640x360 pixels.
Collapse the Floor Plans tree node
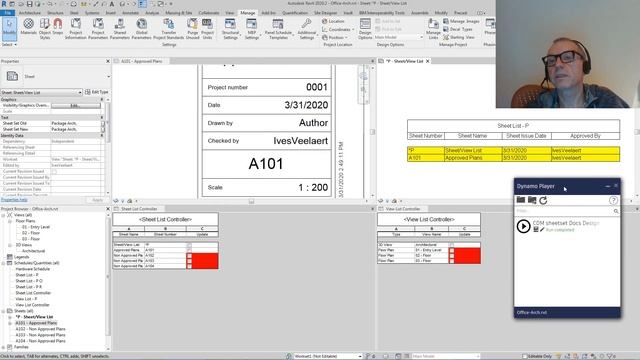pyautogui.click(x=10, y=221)
